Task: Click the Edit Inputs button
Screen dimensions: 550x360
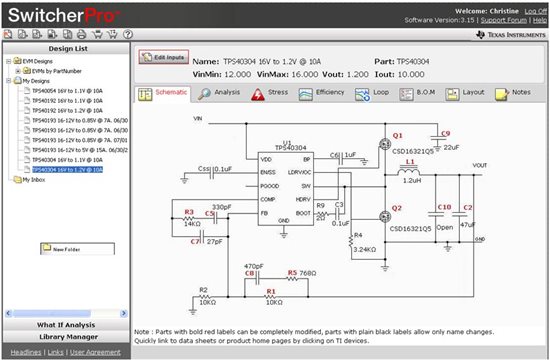Action: pyautogui.click(x=164, y=57)
